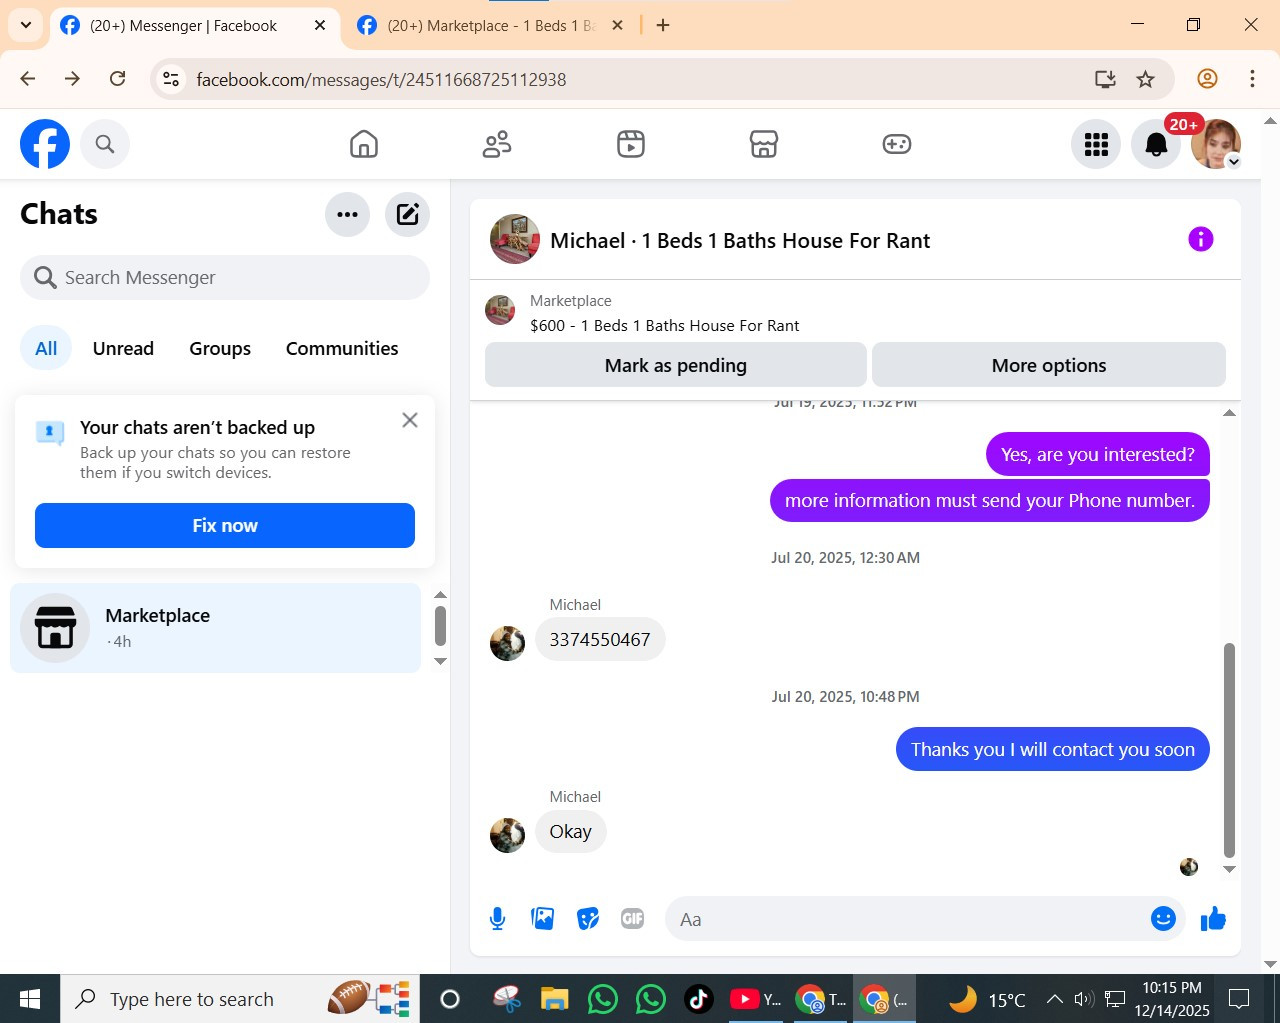Open the account profile picture menu
The image size is (1280, 1023).
point(1216,144)
